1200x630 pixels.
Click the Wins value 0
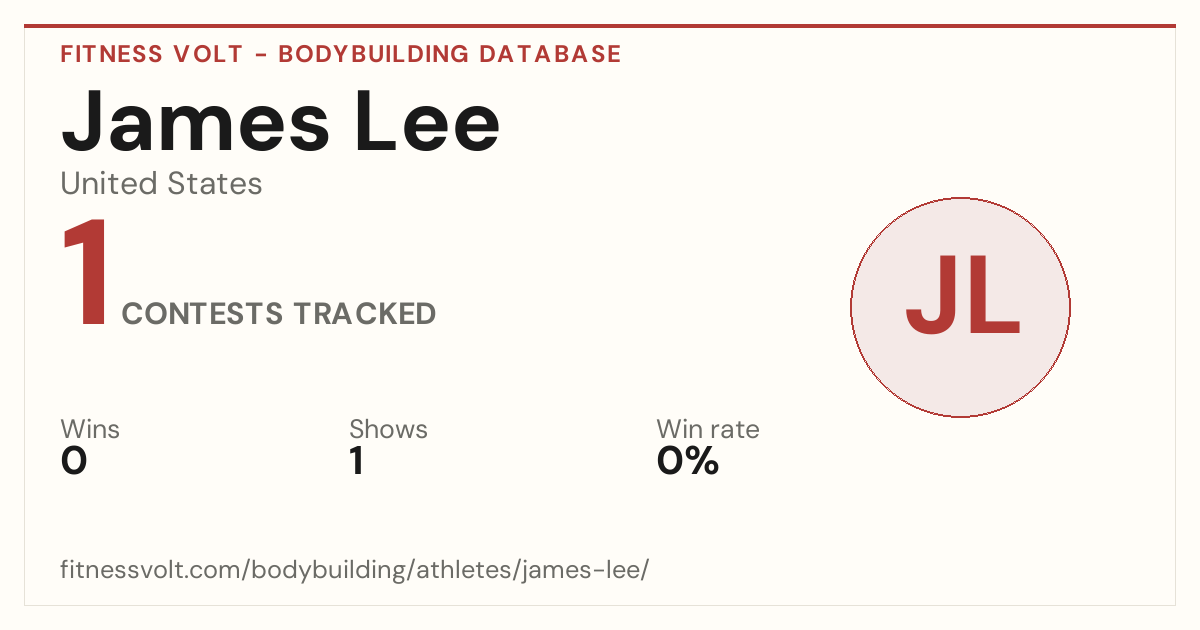click(x=74, y=461)
